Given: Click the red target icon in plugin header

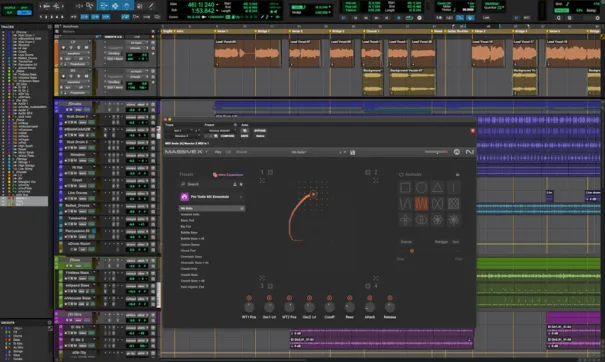Looking at the screenshot, I should (x=473, y=131).
